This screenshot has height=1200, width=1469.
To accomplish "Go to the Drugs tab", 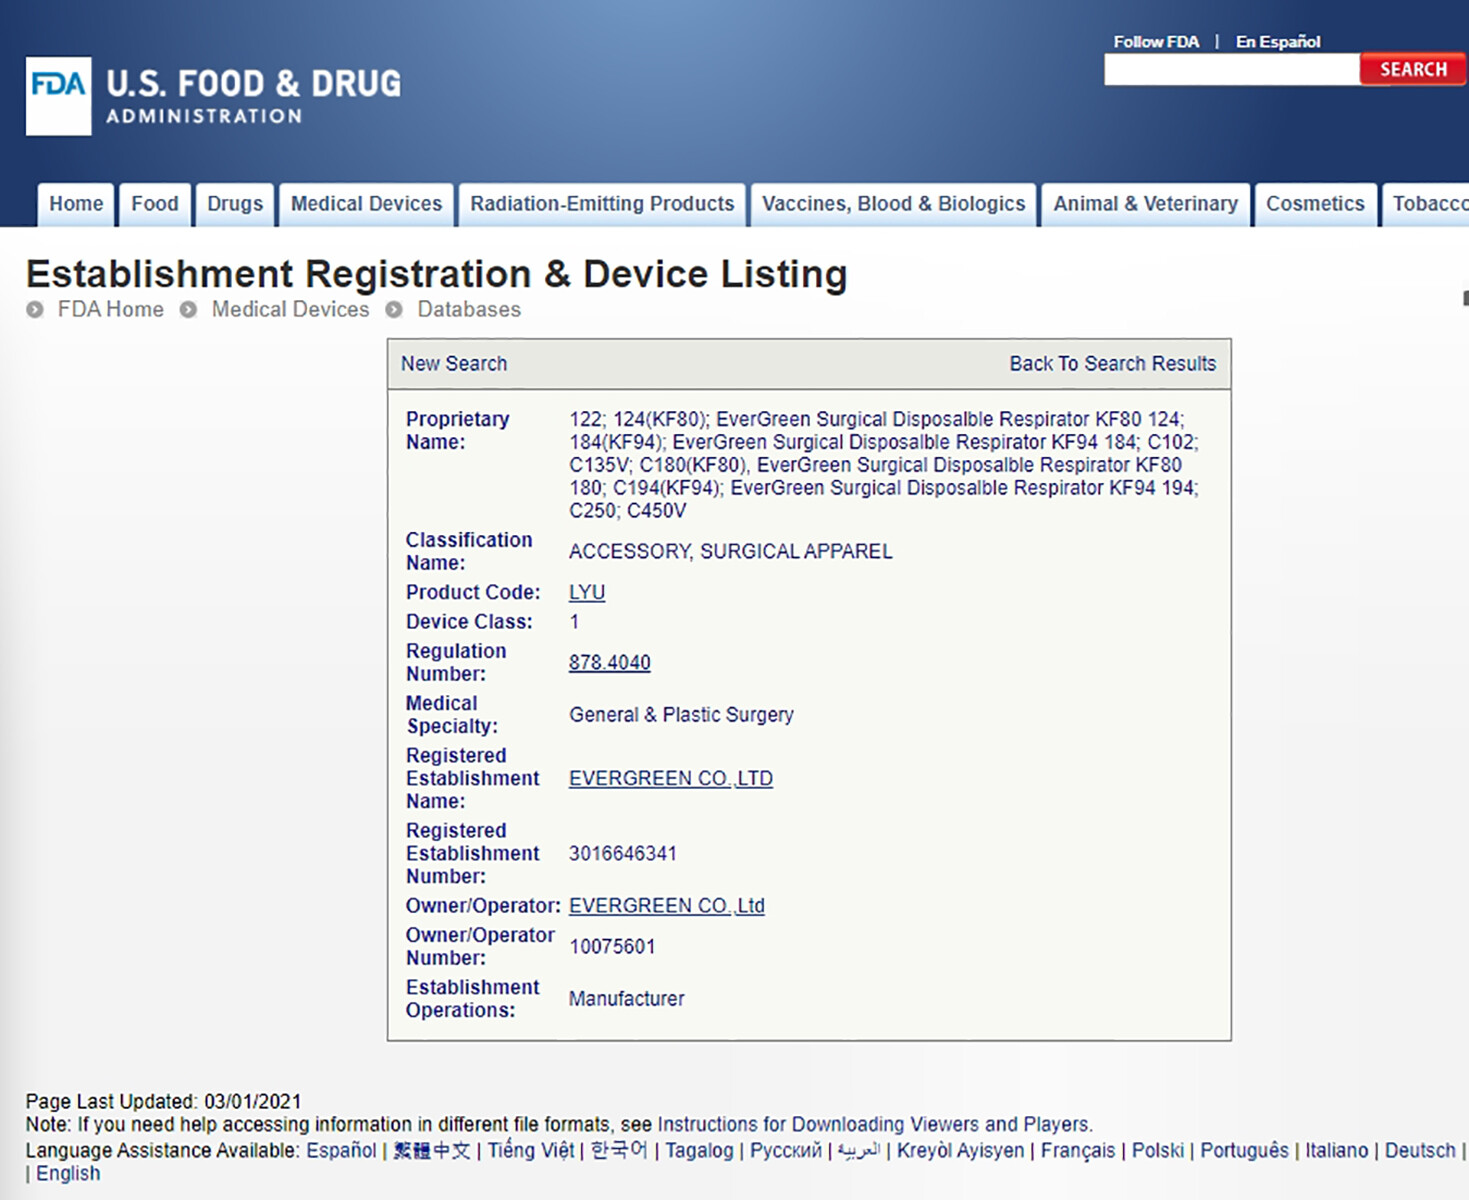I will tap(235, 204).
